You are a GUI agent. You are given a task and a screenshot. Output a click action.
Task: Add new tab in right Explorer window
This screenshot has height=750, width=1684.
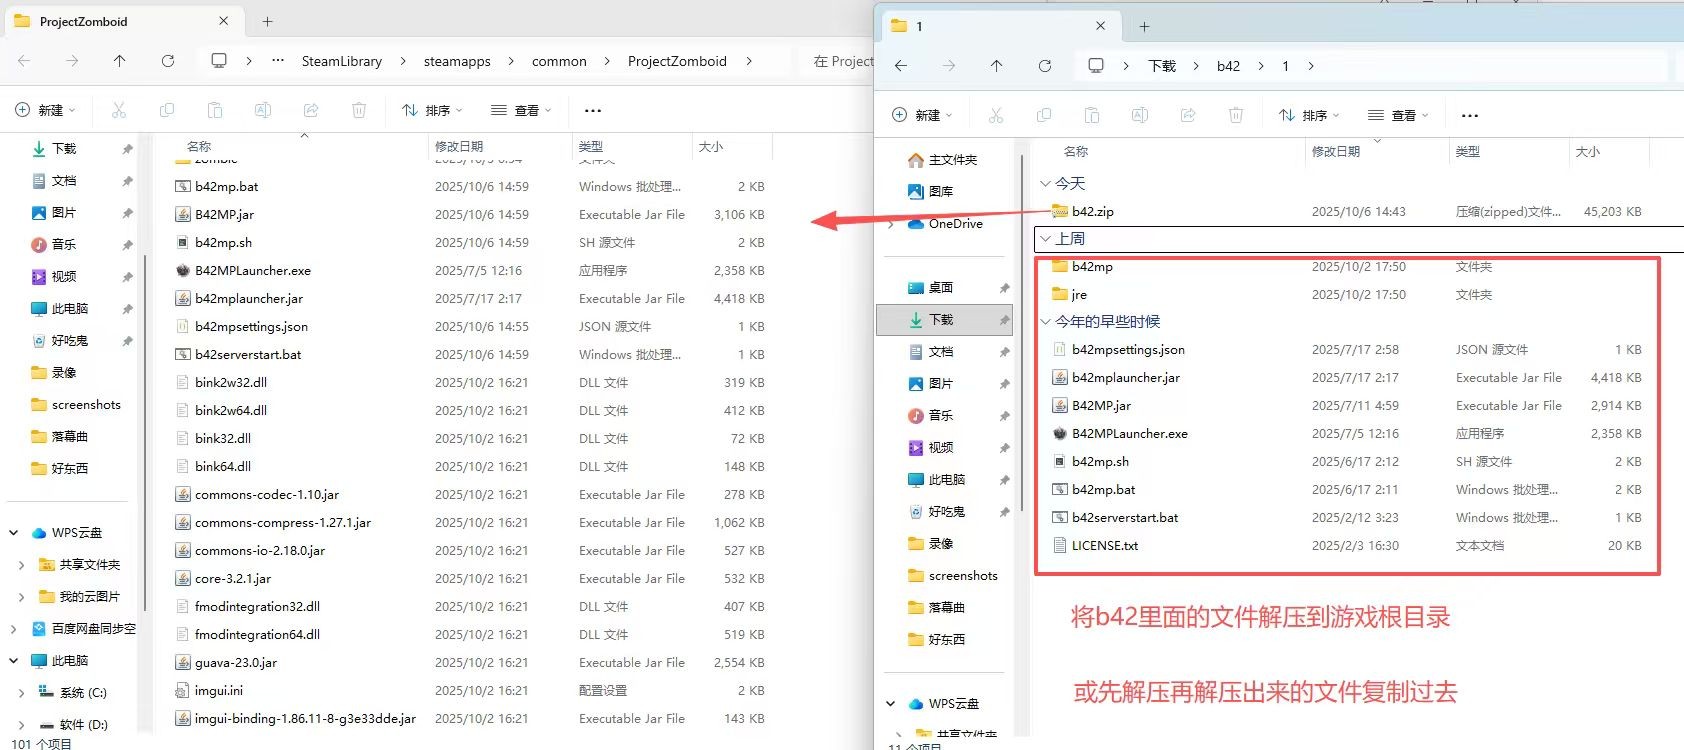[x=1145, y=26]
